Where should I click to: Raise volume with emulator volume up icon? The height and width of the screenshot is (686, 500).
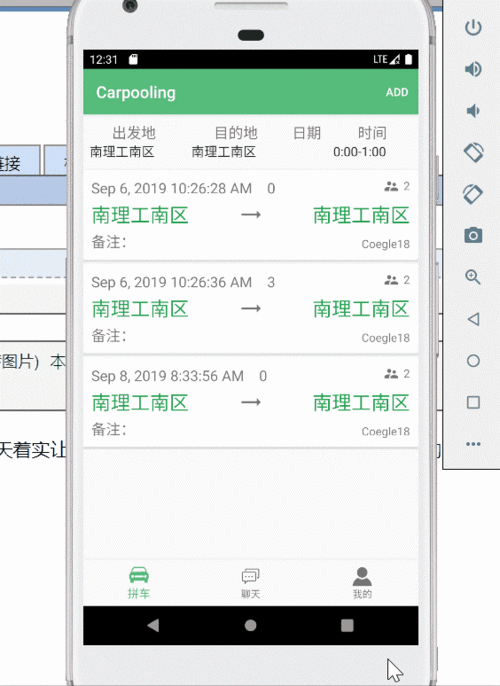(473, 69)
